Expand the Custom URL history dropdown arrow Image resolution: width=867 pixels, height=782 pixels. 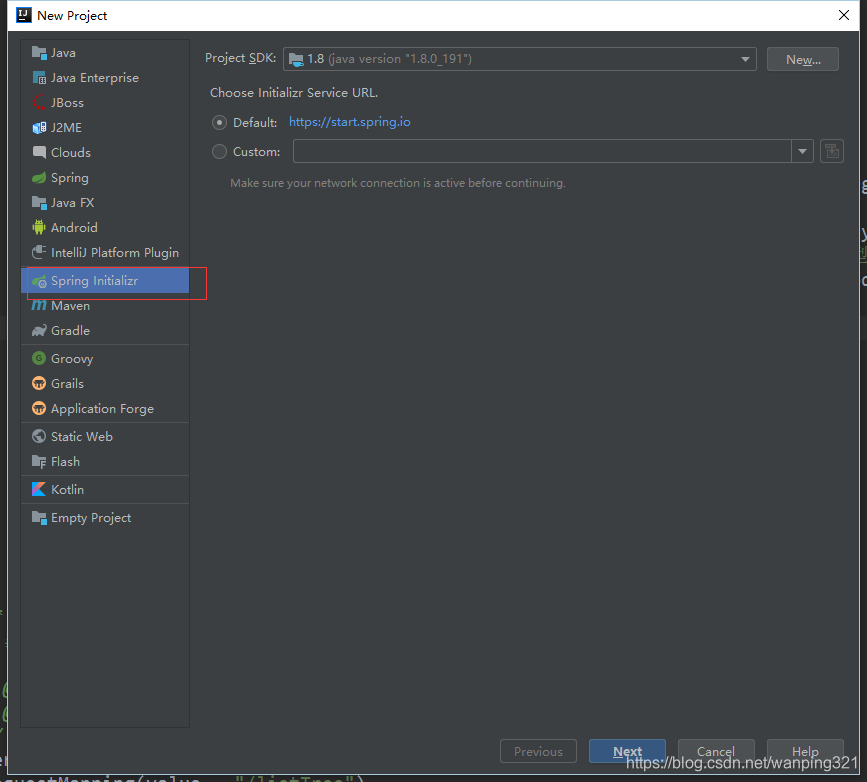point(802,151)
